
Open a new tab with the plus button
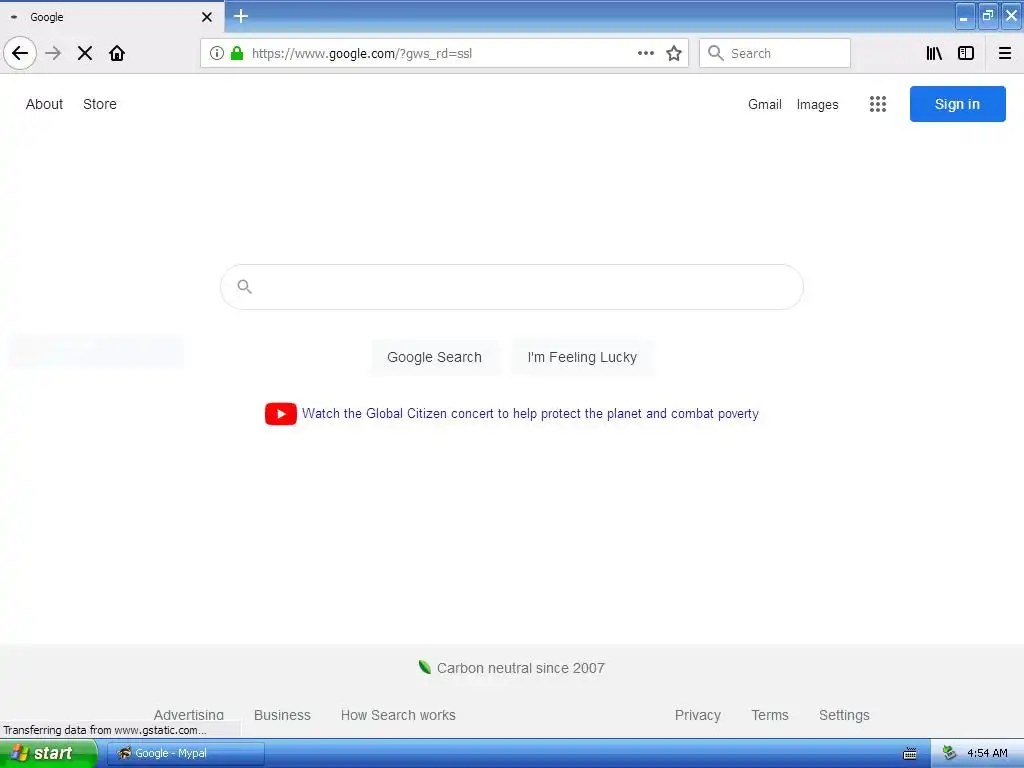tap(241, 16)
